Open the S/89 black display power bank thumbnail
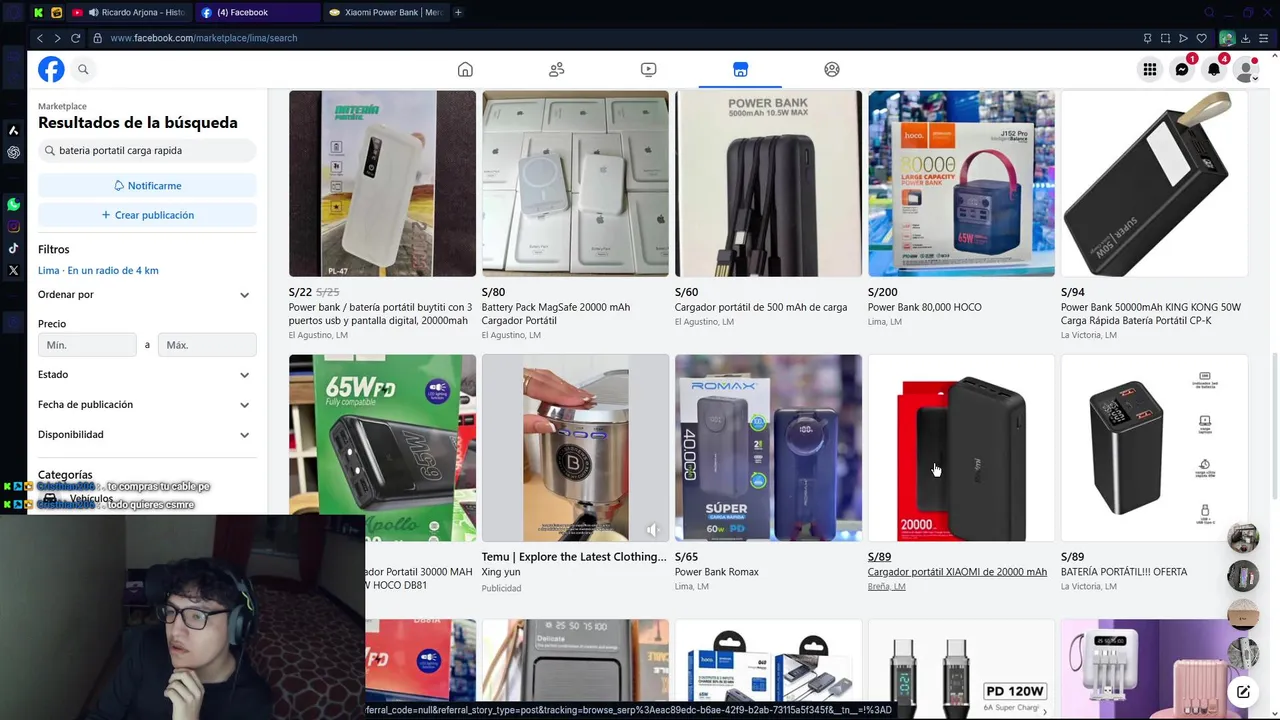The width and height of the screenshot is (1280, 720). pyautogui.click(x=1154, y=448)
